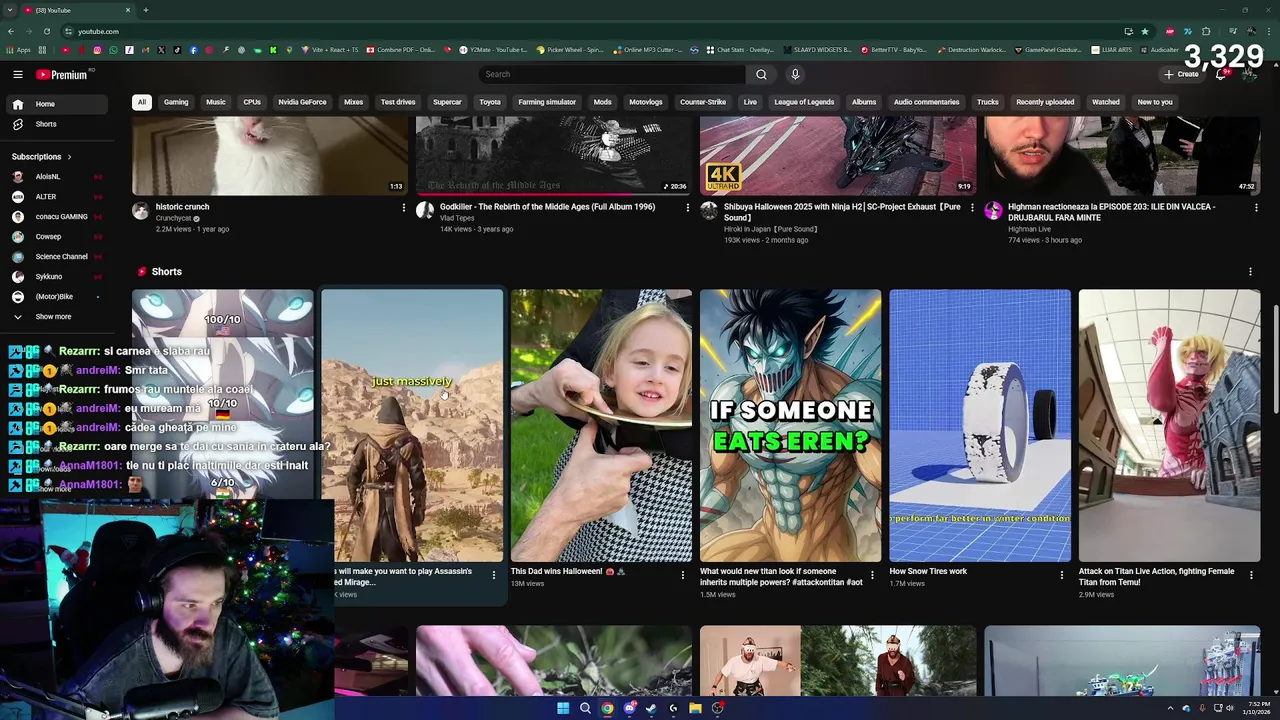Open the IF SOMEONE EATS EREN short thumbnail
Image resolution: width=1280 pixels, height=720 pixels.
(x=791, y=426)
